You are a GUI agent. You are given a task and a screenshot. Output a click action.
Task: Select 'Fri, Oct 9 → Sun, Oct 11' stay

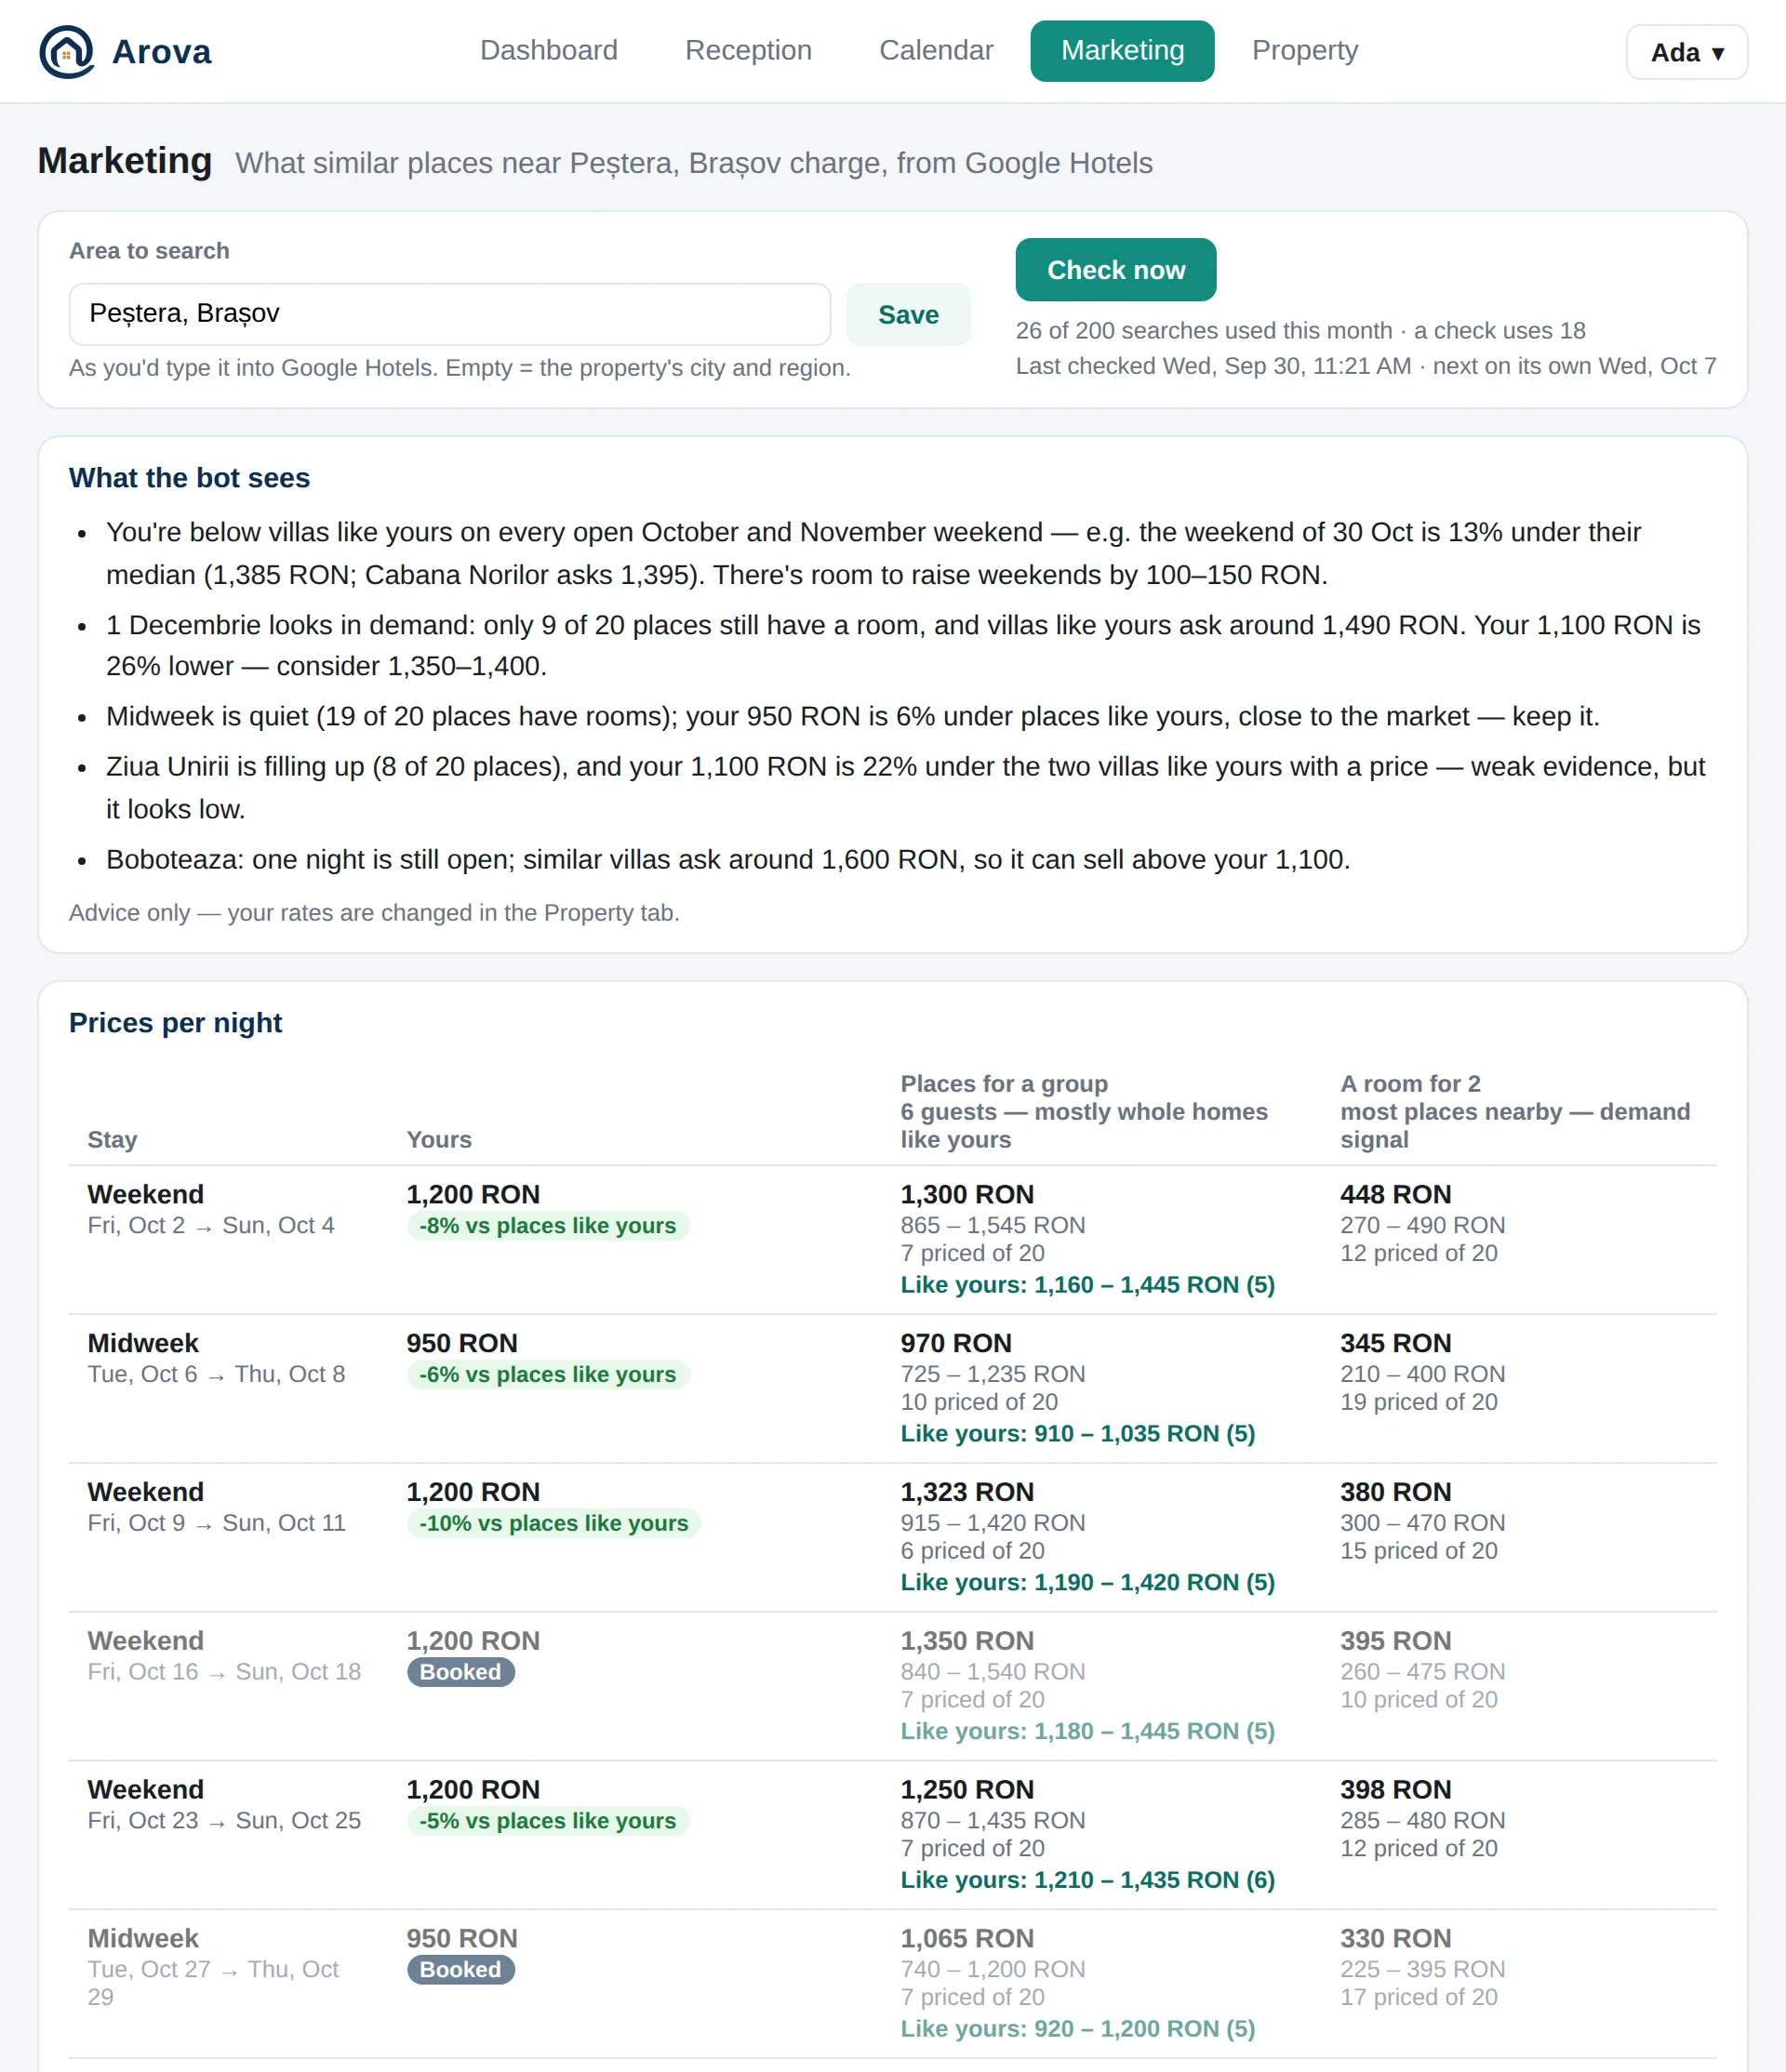pos(216,1523)
